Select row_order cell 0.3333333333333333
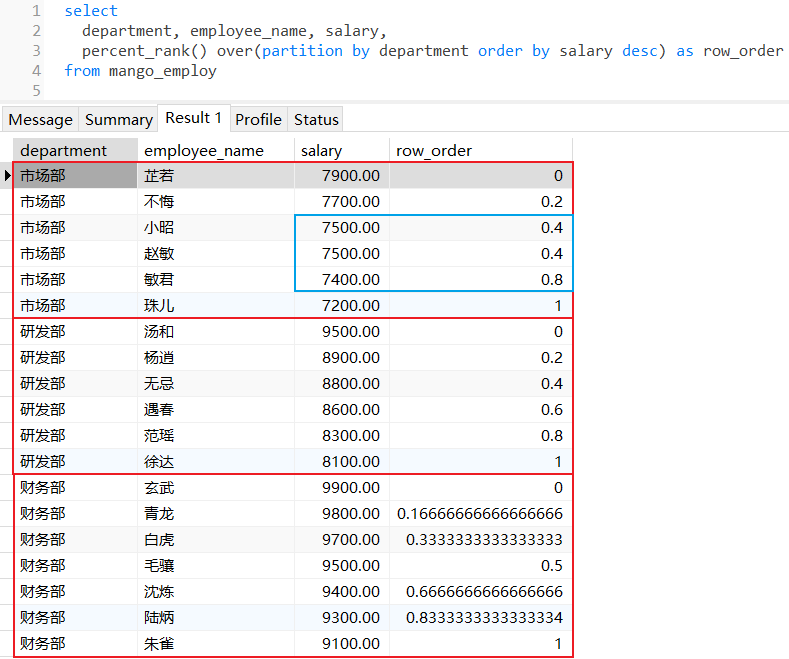 click(481, 540)
